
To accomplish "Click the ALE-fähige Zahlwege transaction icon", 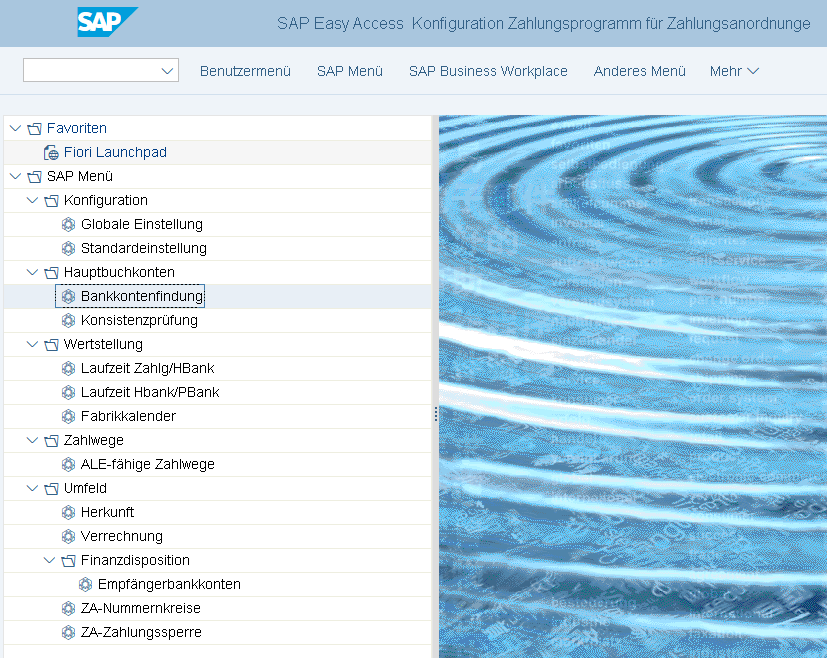I will tap(68, 465).
